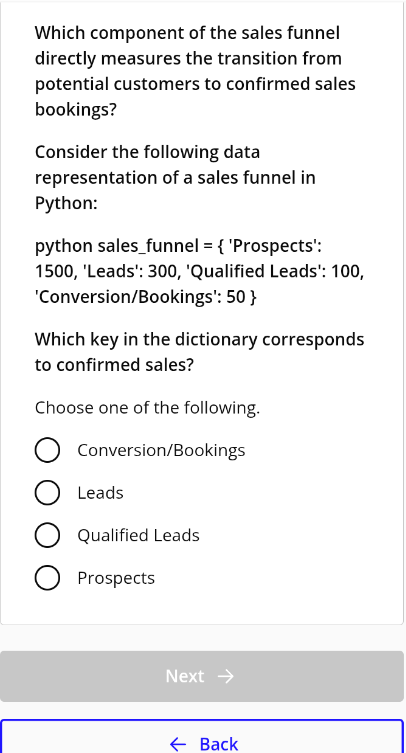Choose the Leads radio option

tap(47, 493)
